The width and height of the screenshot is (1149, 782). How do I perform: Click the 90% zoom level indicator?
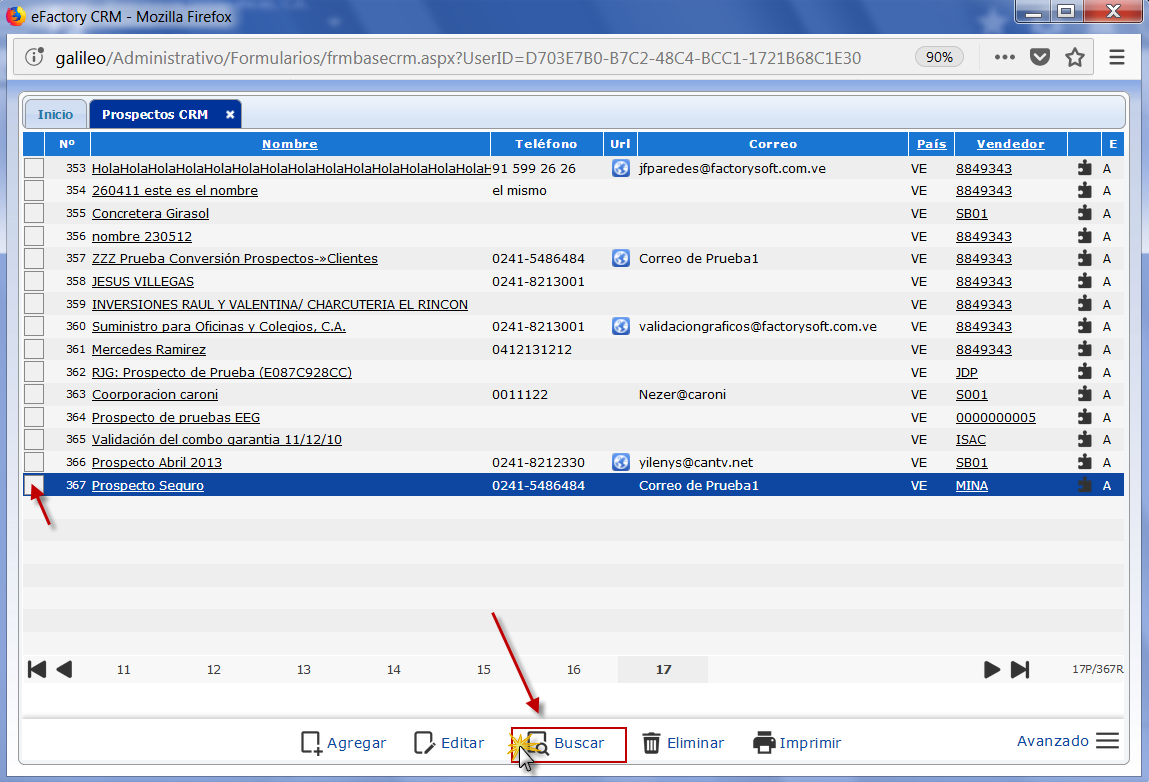939,57
